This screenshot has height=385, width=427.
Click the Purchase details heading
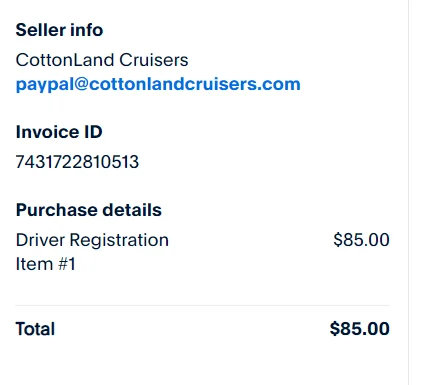point(89,210)
